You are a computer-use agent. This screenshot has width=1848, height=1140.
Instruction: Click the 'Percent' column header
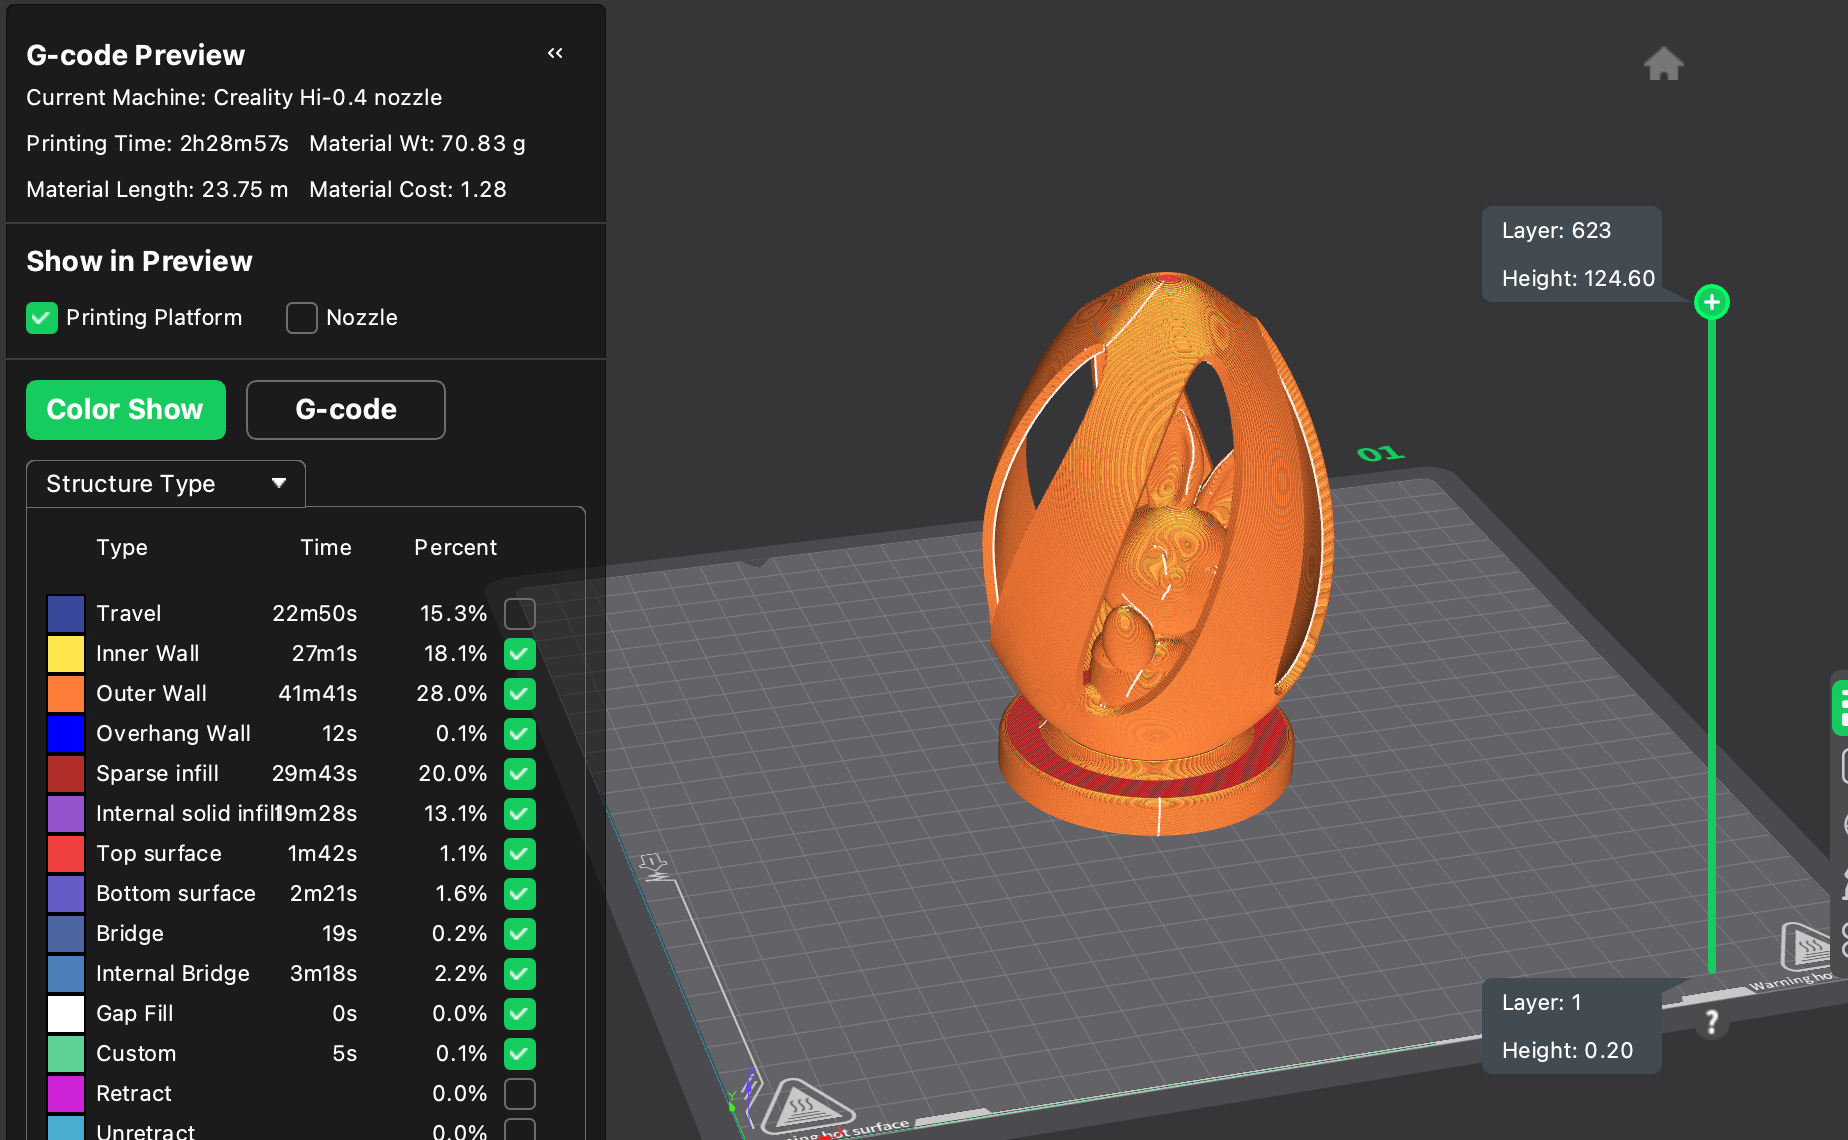click(455, 548)
